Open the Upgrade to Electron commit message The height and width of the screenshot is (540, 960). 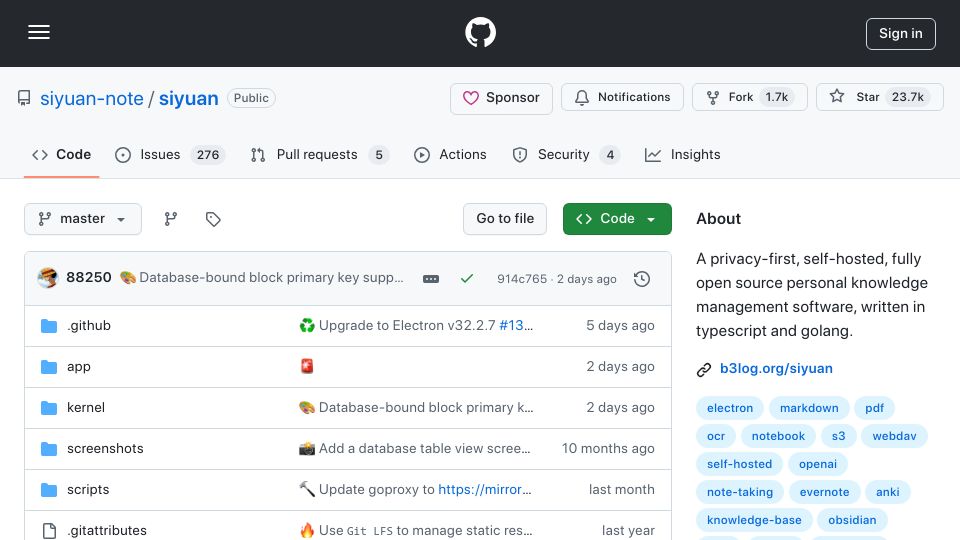point(407,326)
